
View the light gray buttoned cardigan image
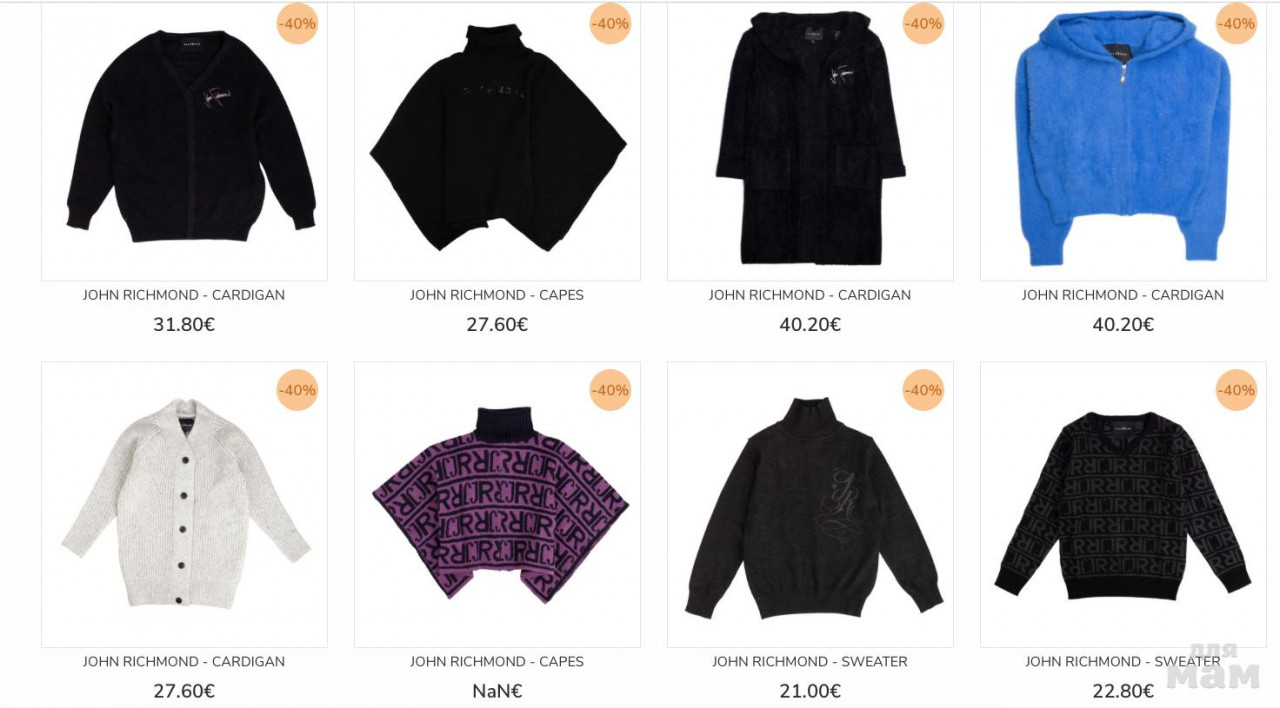click(184, 504)
